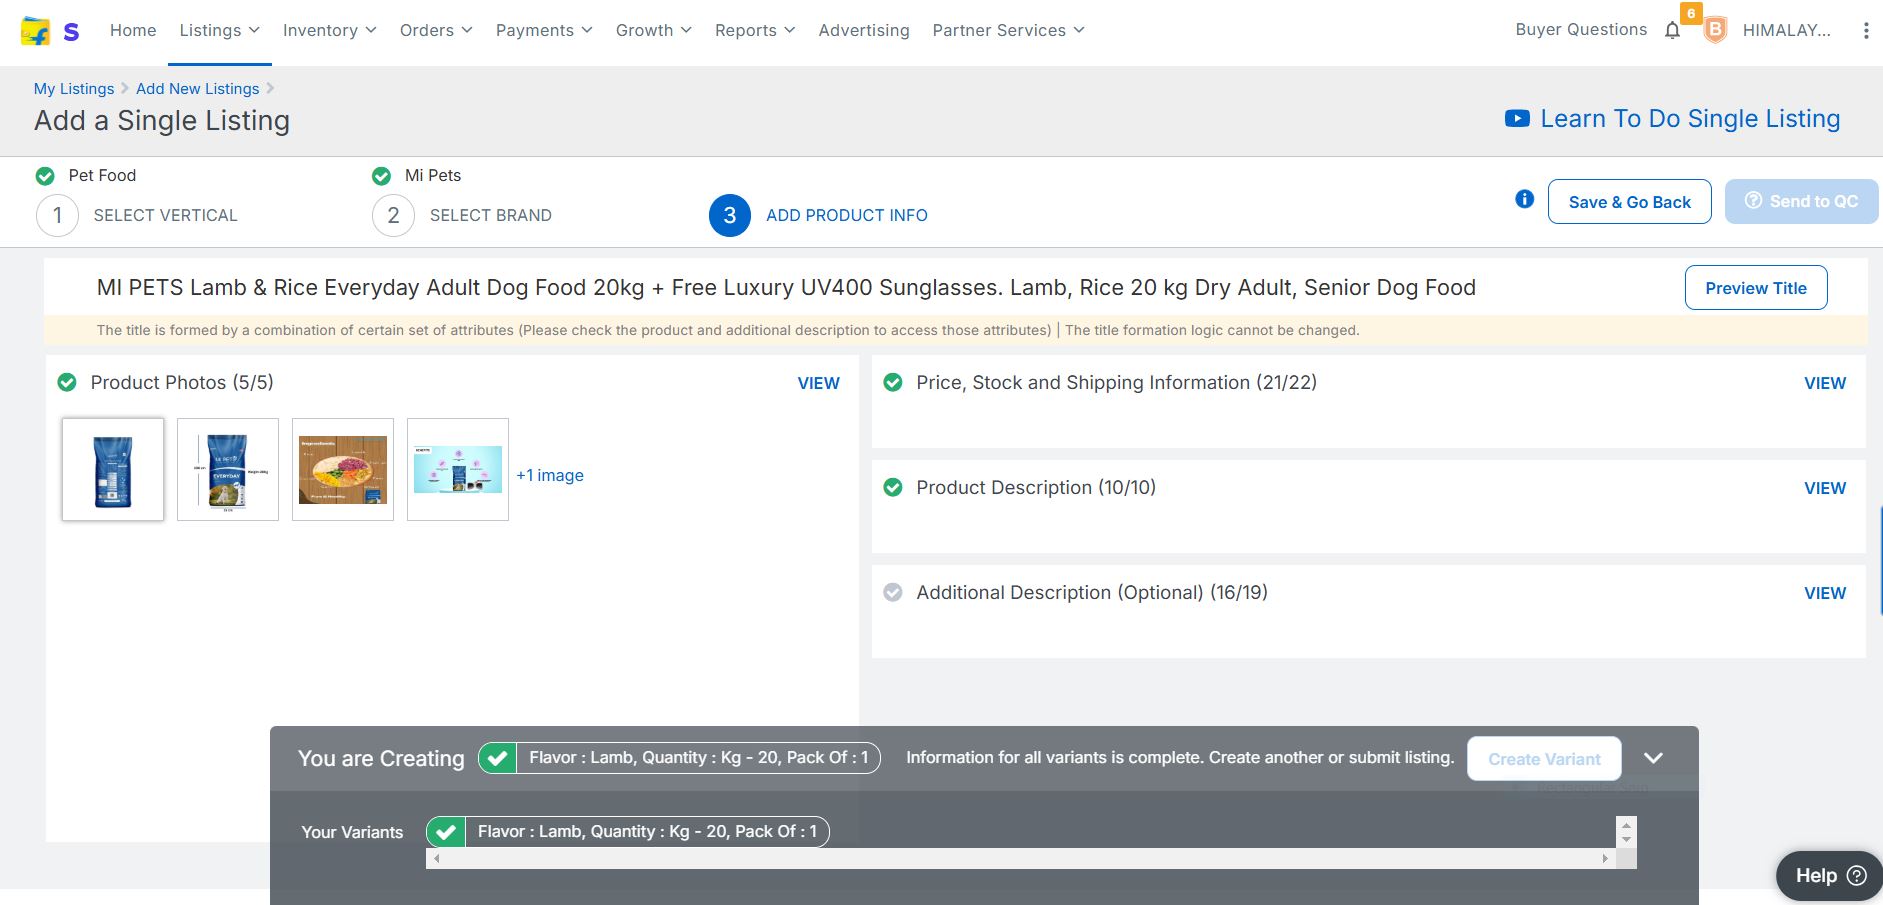The image size is (1883, 905).
Task: Click the YouTube play icon beside Learn
Action: 1517,119
